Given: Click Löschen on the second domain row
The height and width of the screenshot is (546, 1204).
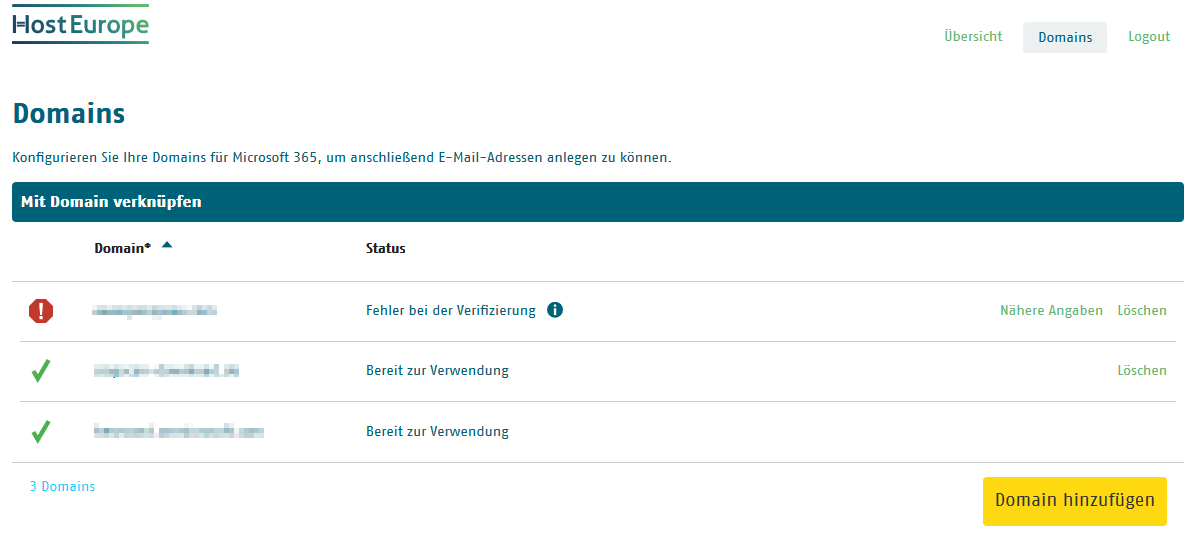Looking at the screenshot, I should click(x=1142, y=370).
